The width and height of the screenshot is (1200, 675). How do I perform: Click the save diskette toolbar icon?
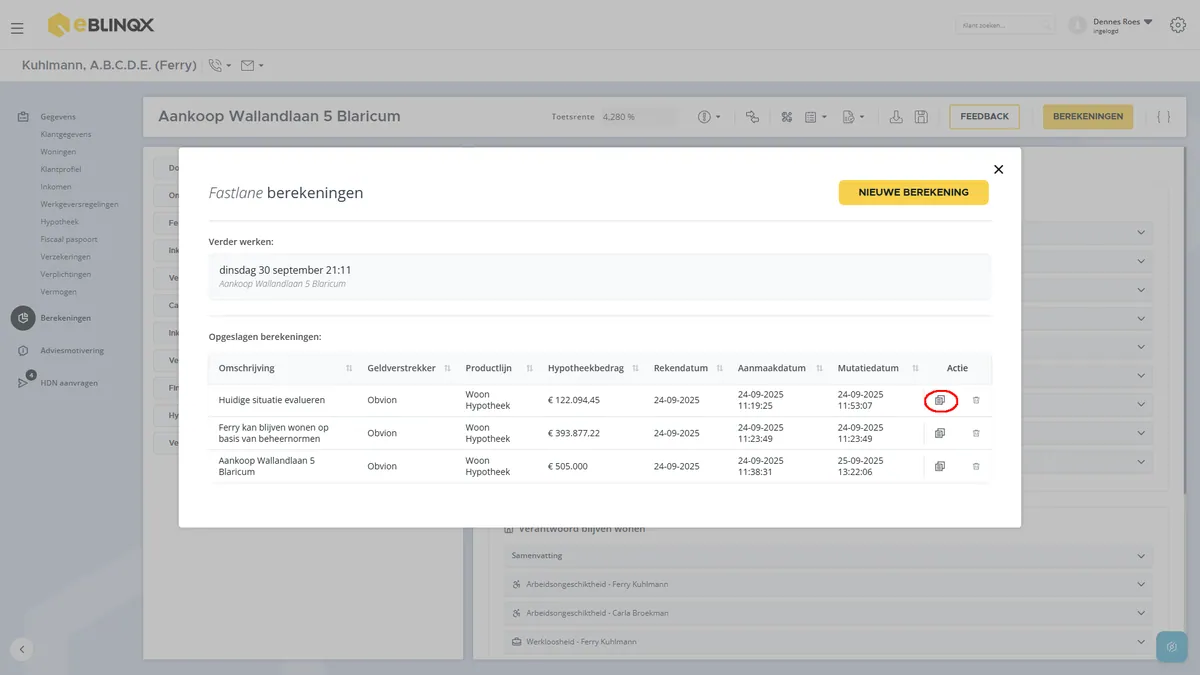tap(921, 117)
